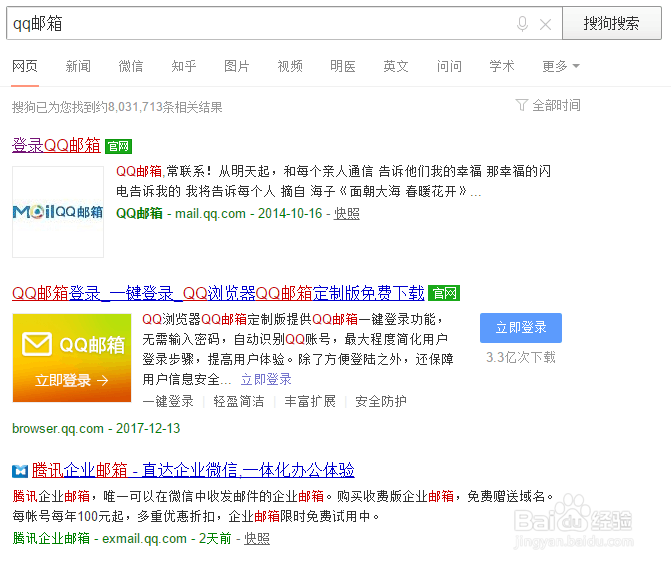Click the exmail.qq.com URL text
The image size is (671, 565).
(x=144, y=538)
